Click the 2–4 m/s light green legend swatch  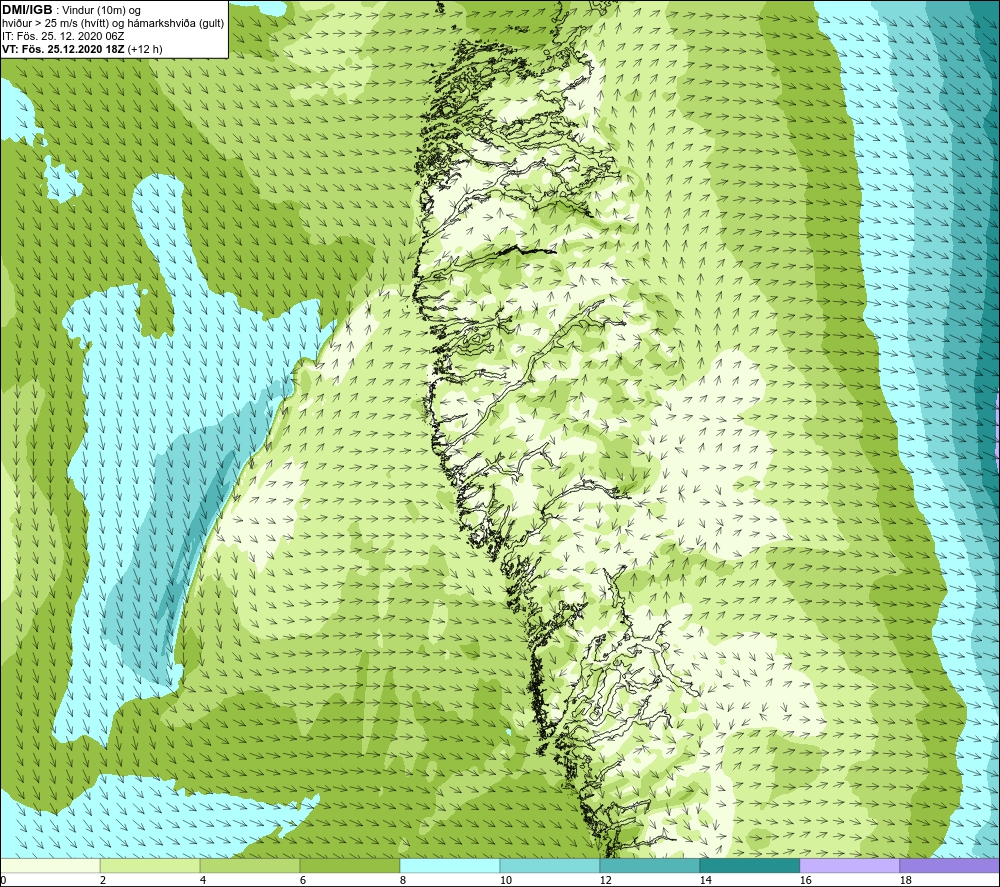pyautogui.click(x=150, y=865)
